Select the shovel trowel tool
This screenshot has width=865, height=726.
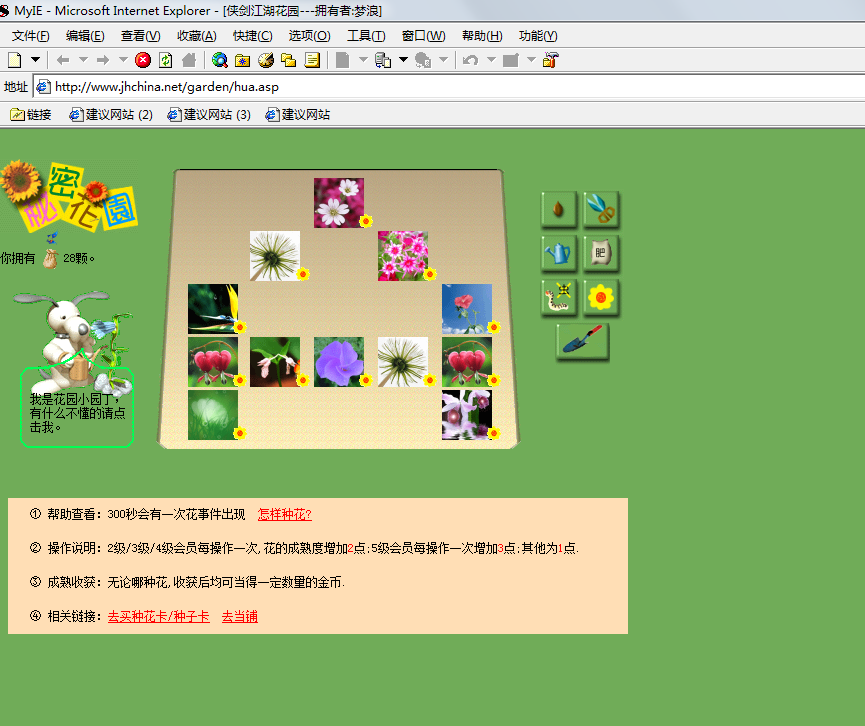tap(583, 341)
